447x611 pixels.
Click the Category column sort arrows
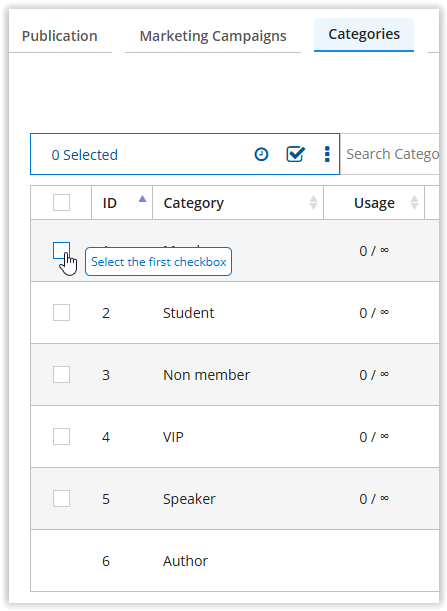(313, 203)
